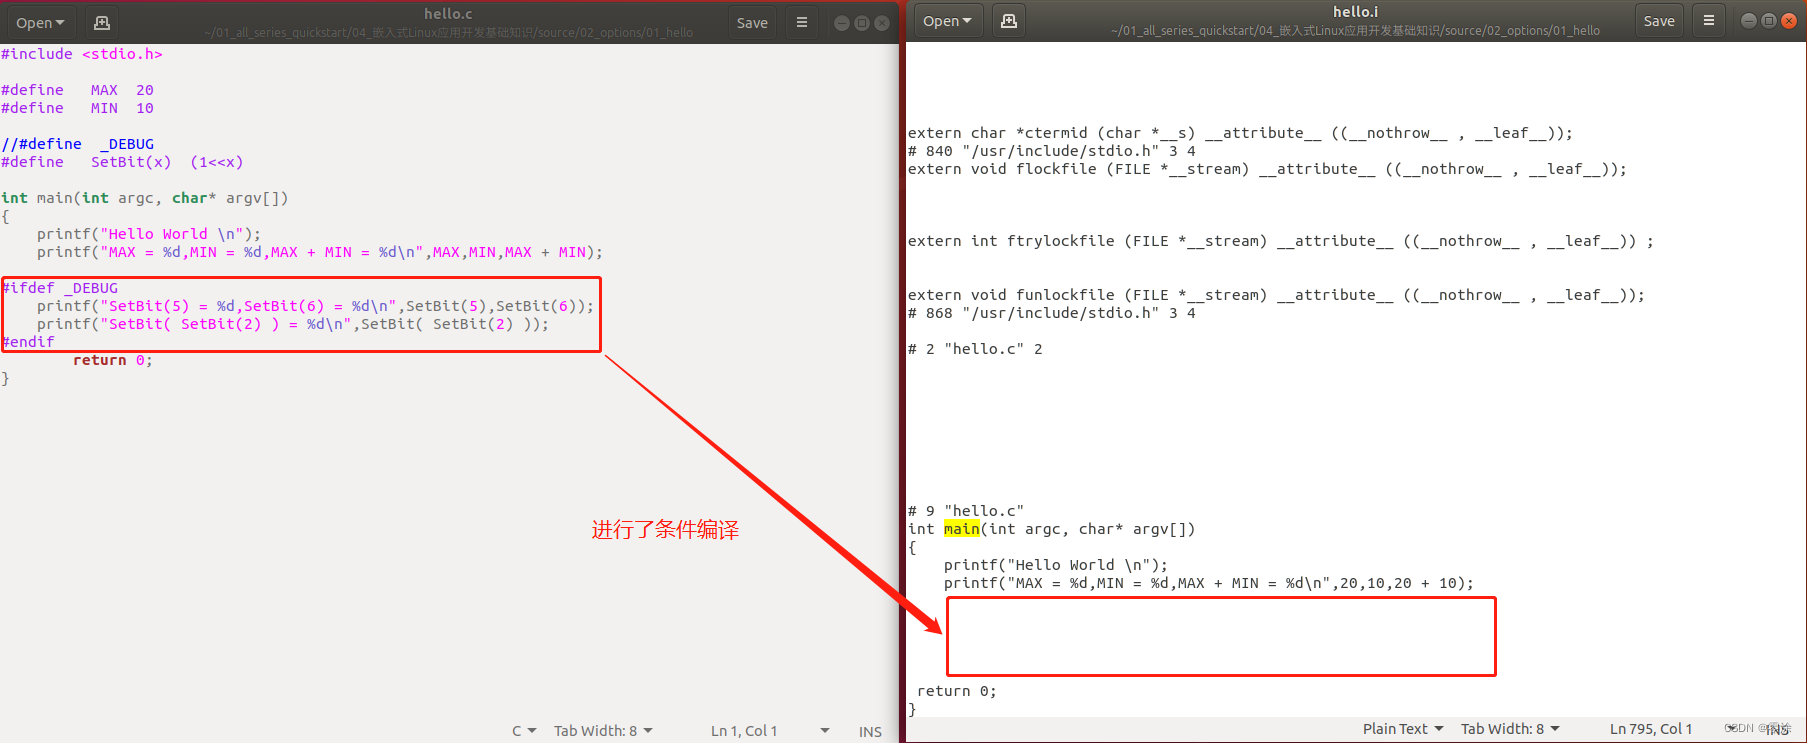The image size is (1807, 743).
Task: Click # 9 "hello.c" line
Action: point(966,511)
